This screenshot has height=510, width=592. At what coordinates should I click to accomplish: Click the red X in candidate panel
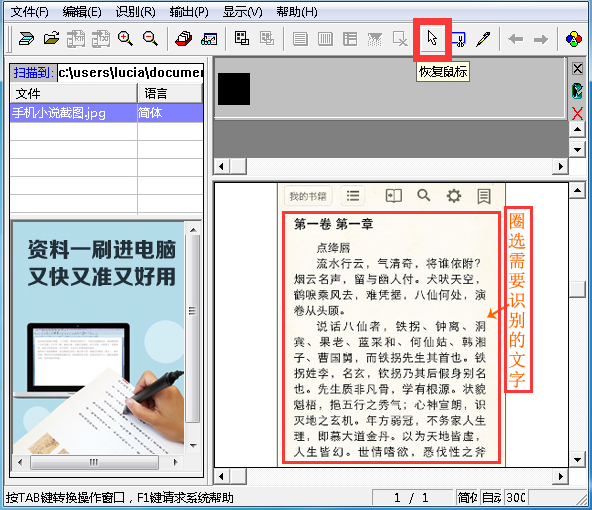pyautogui.click(x=577, y=113)
